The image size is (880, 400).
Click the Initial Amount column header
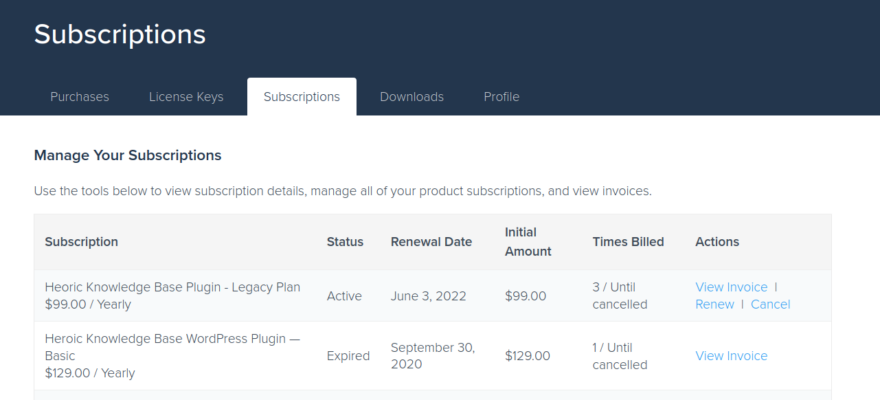528,242
